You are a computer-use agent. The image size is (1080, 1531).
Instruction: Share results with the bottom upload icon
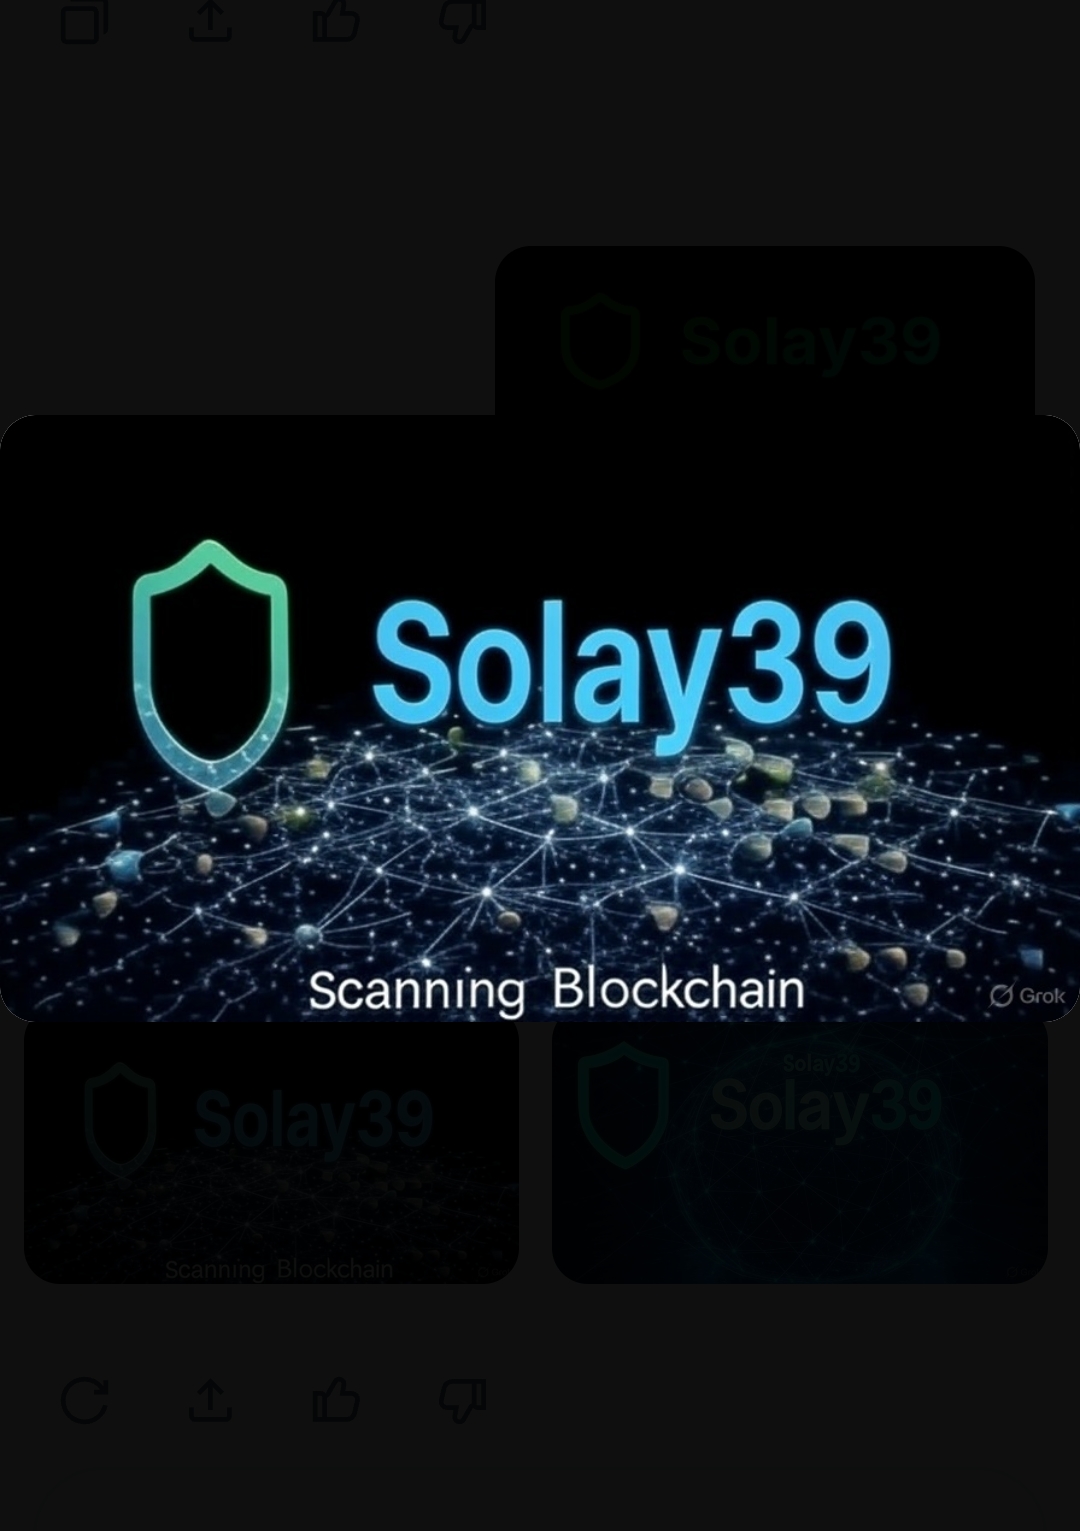[x=210, y=1399]
